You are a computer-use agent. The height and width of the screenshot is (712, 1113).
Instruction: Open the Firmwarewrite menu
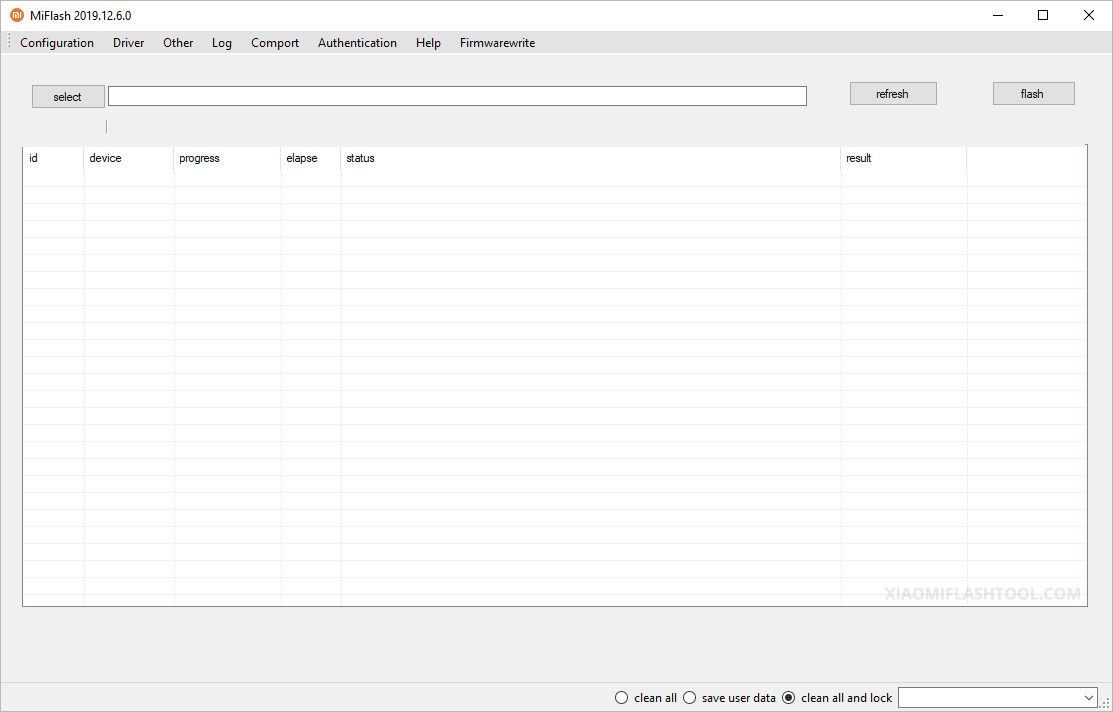(x=498, y=43)
